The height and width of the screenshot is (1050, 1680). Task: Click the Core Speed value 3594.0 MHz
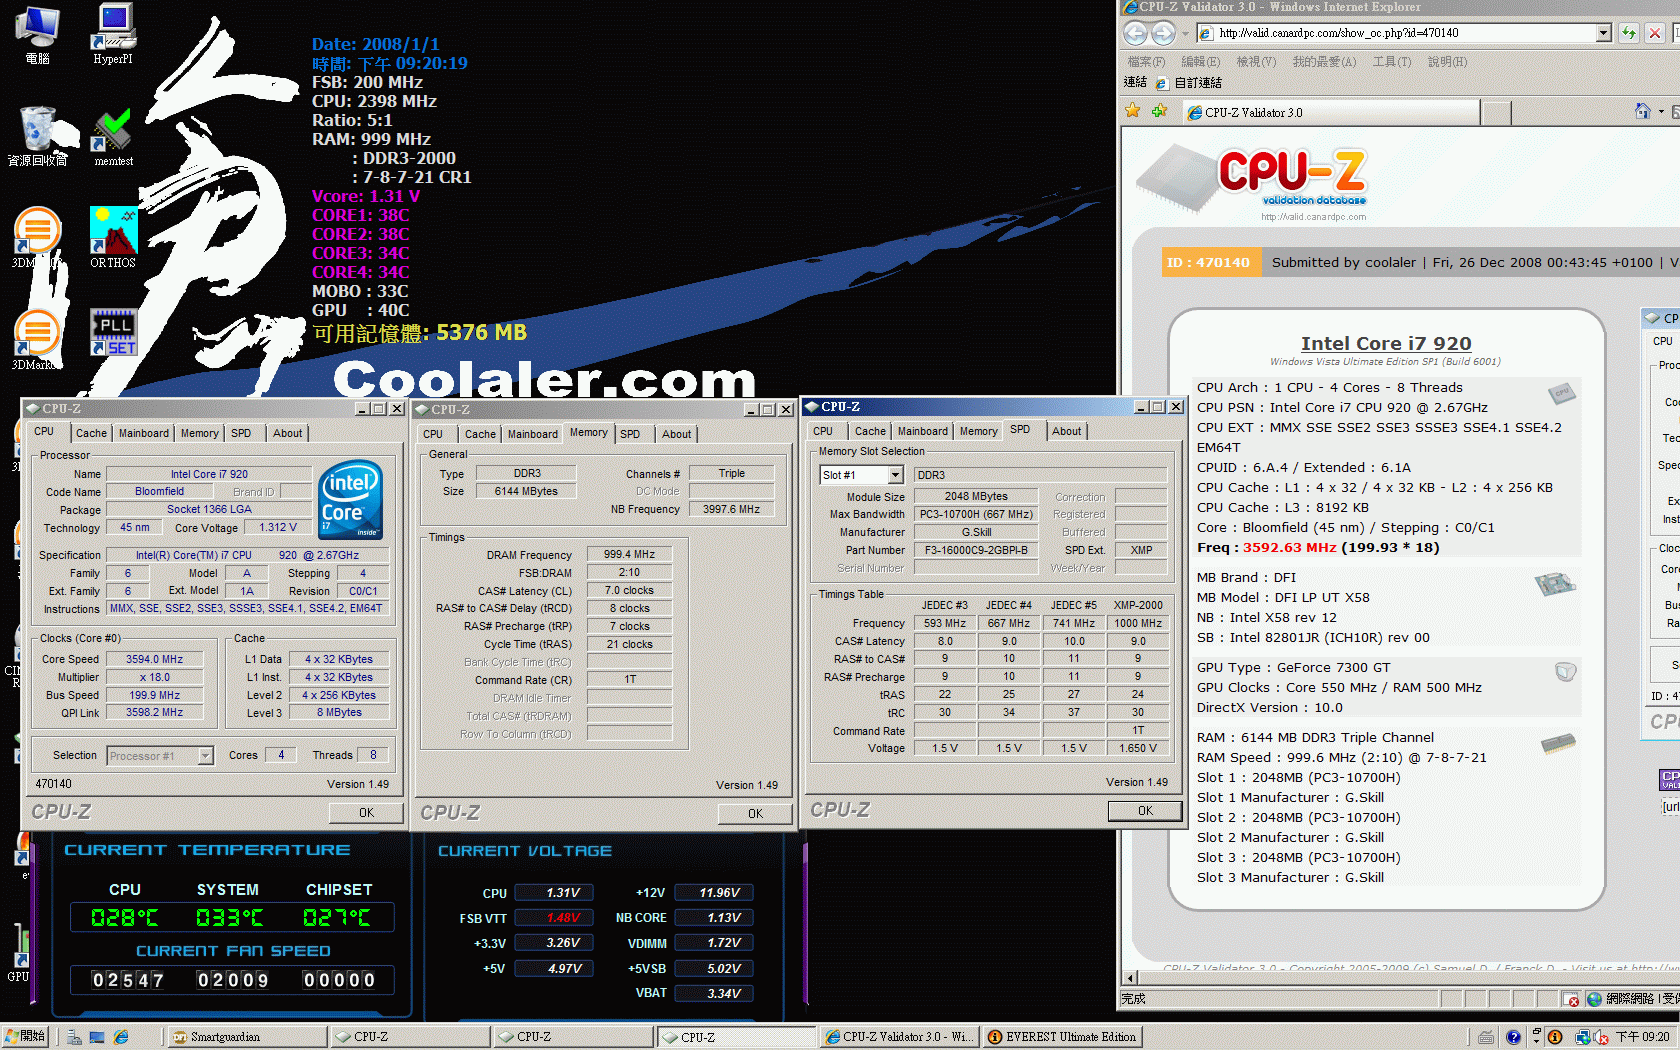154,659
